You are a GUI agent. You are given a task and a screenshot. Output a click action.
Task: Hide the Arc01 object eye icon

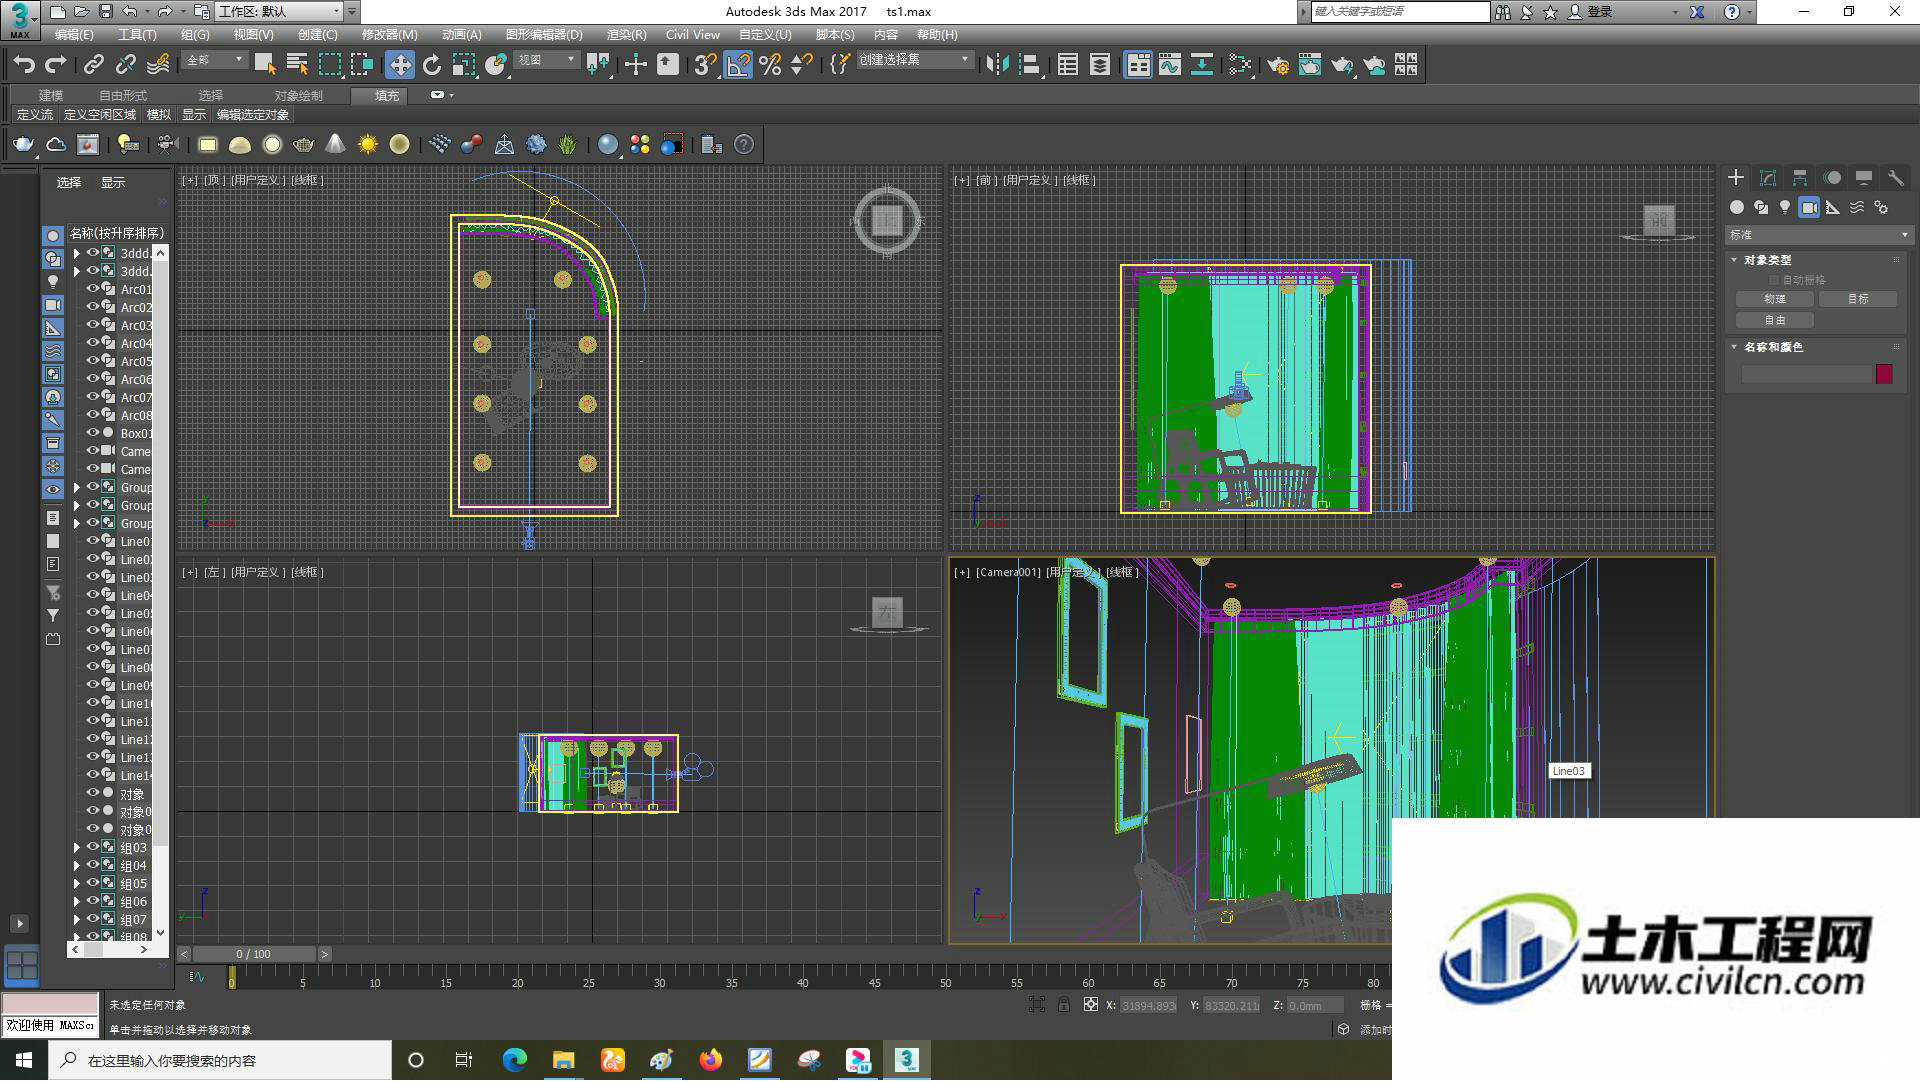[93, 289]
